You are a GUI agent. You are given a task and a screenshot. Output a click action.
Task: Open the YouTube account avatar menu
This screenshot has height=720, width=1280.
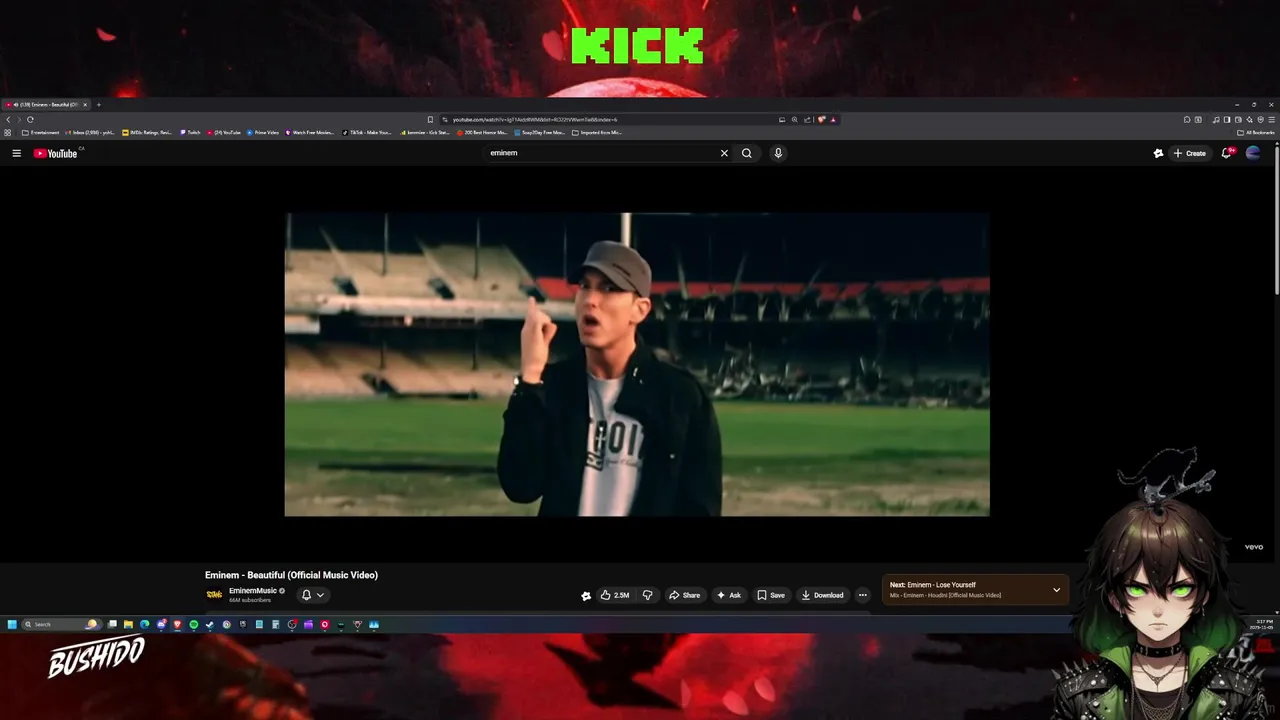[x=1253, y=153]
